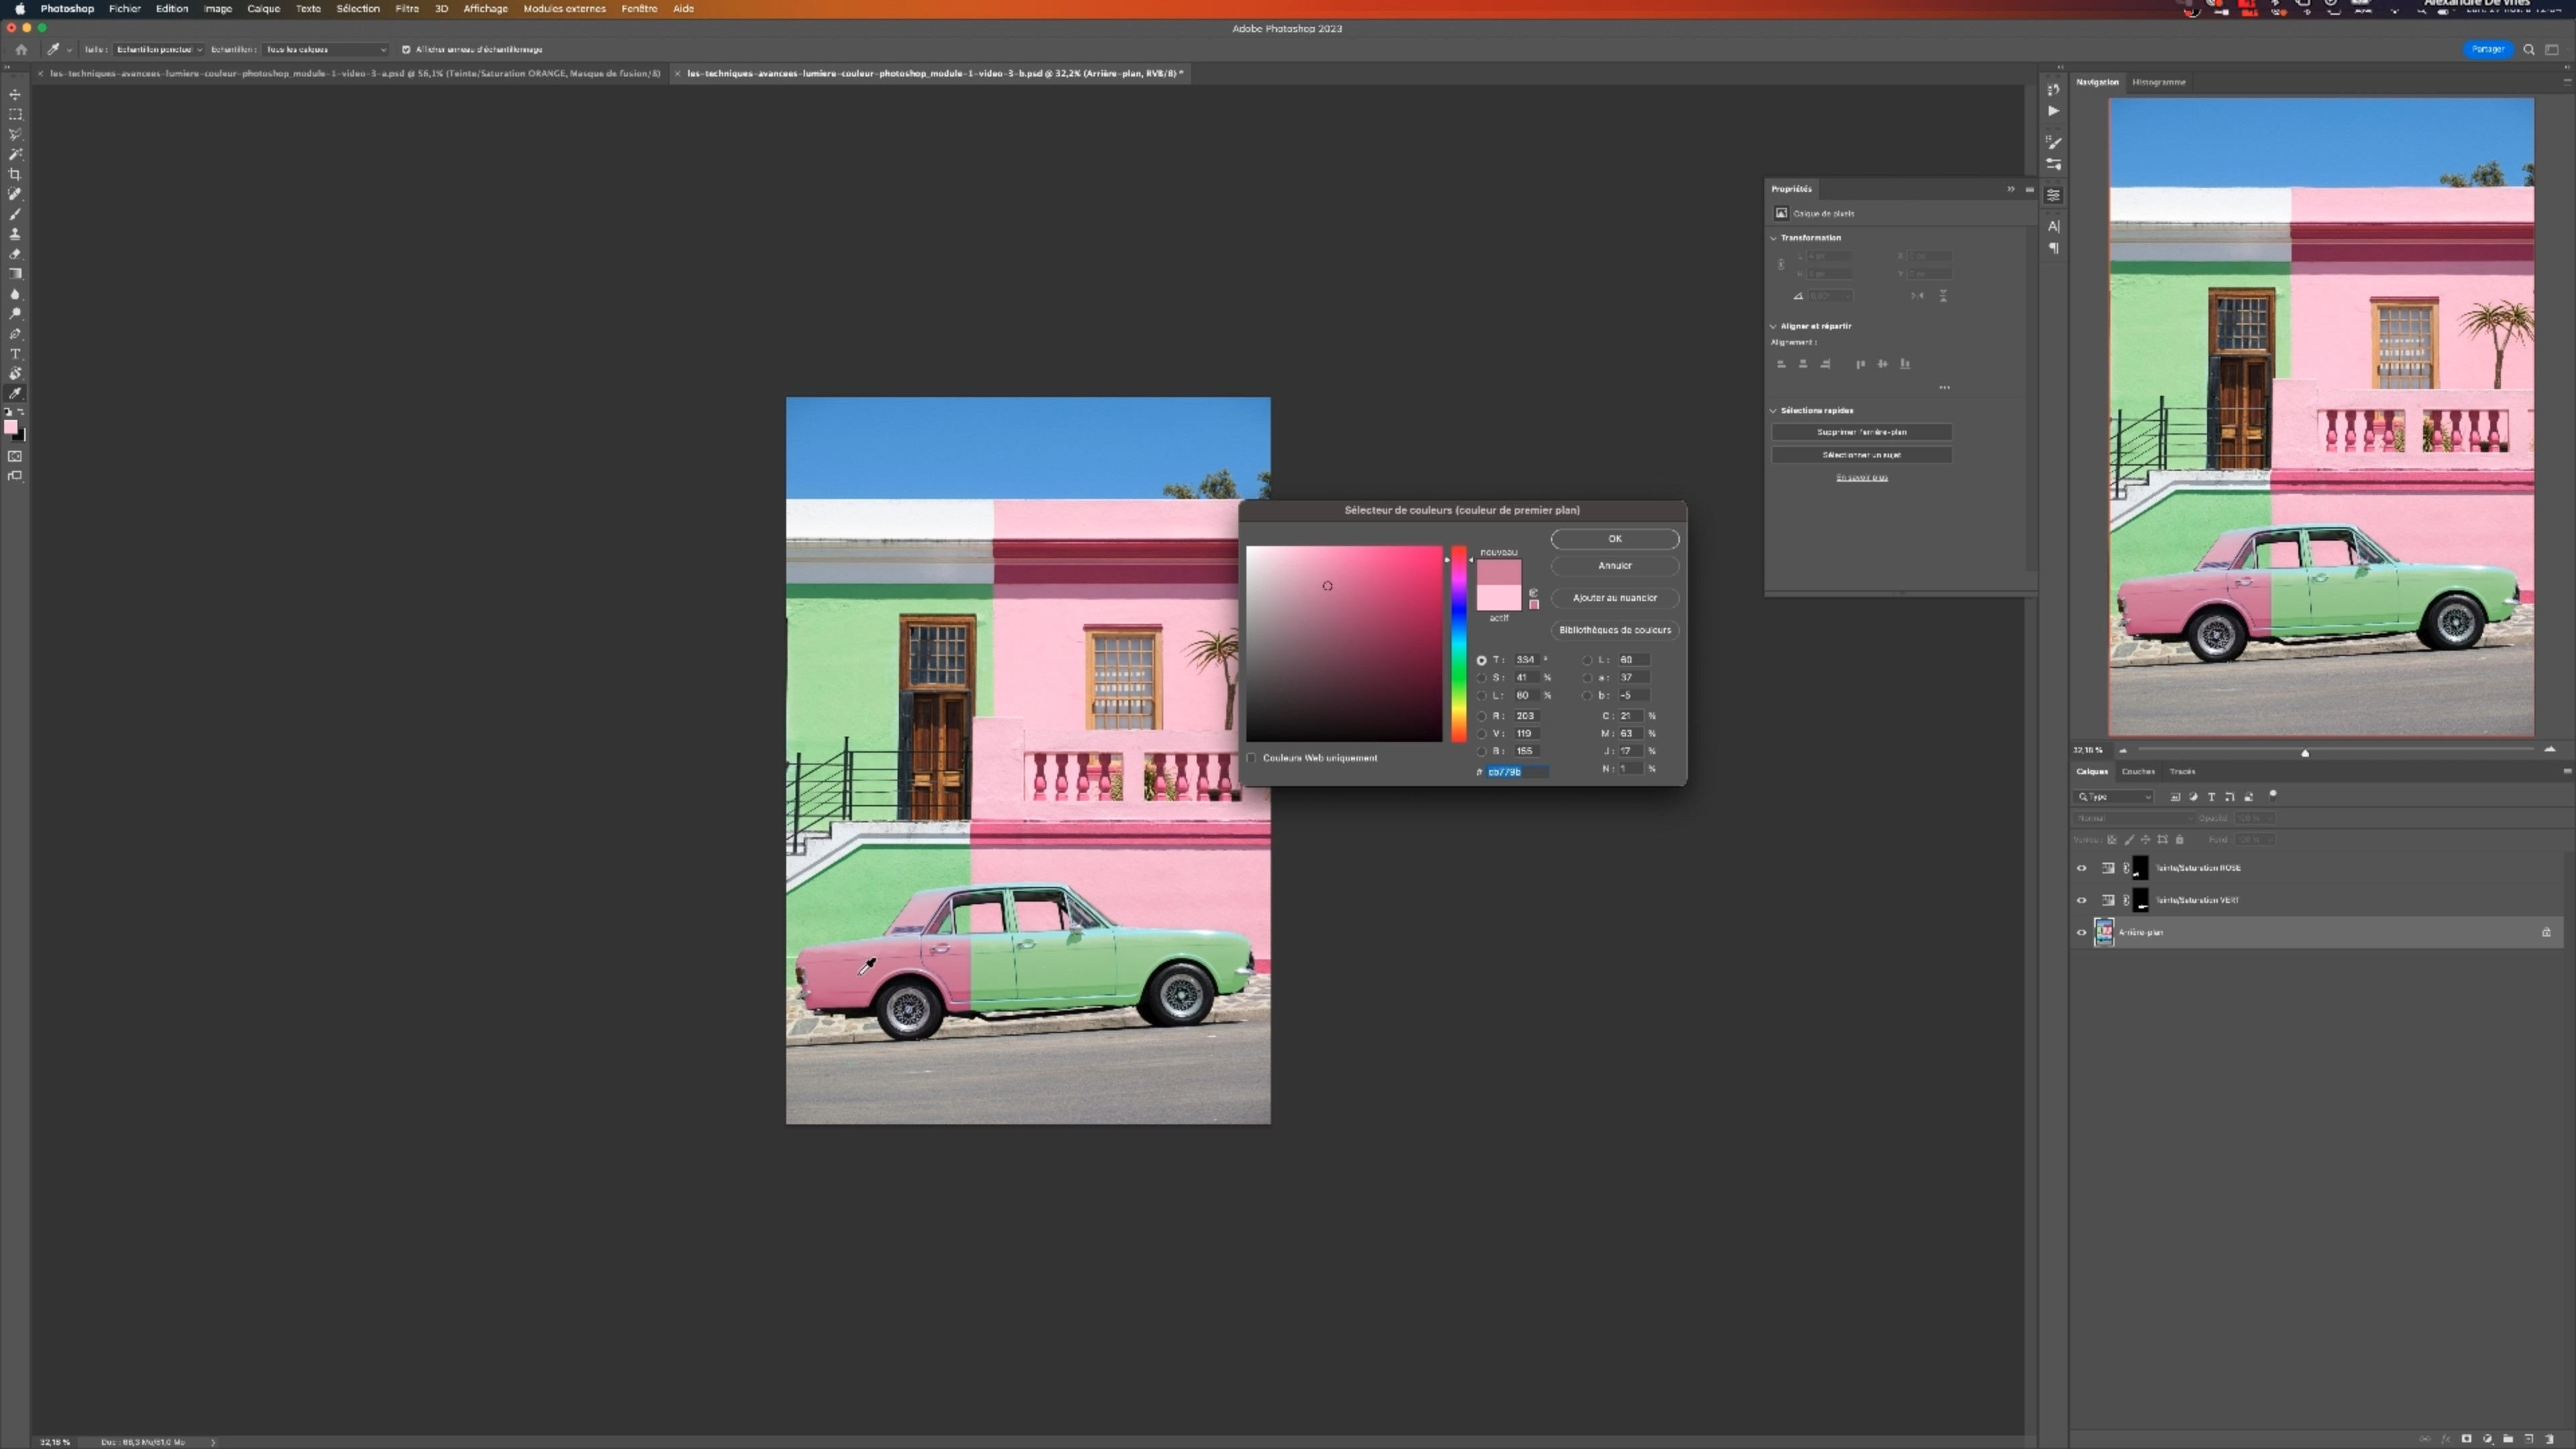Select the Gradient tool
The height and width of the screenshot is (1449, 2576).
15,274
